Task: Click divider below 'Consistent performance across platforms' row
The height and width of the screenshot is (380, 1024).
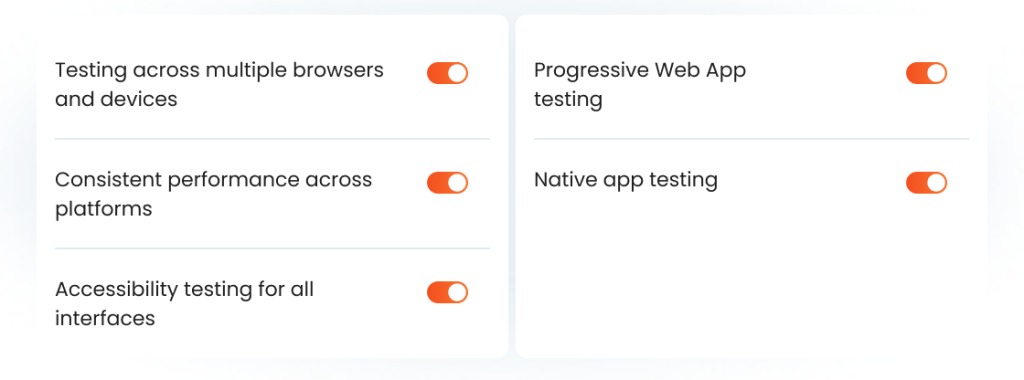Action: coord(272,249)
